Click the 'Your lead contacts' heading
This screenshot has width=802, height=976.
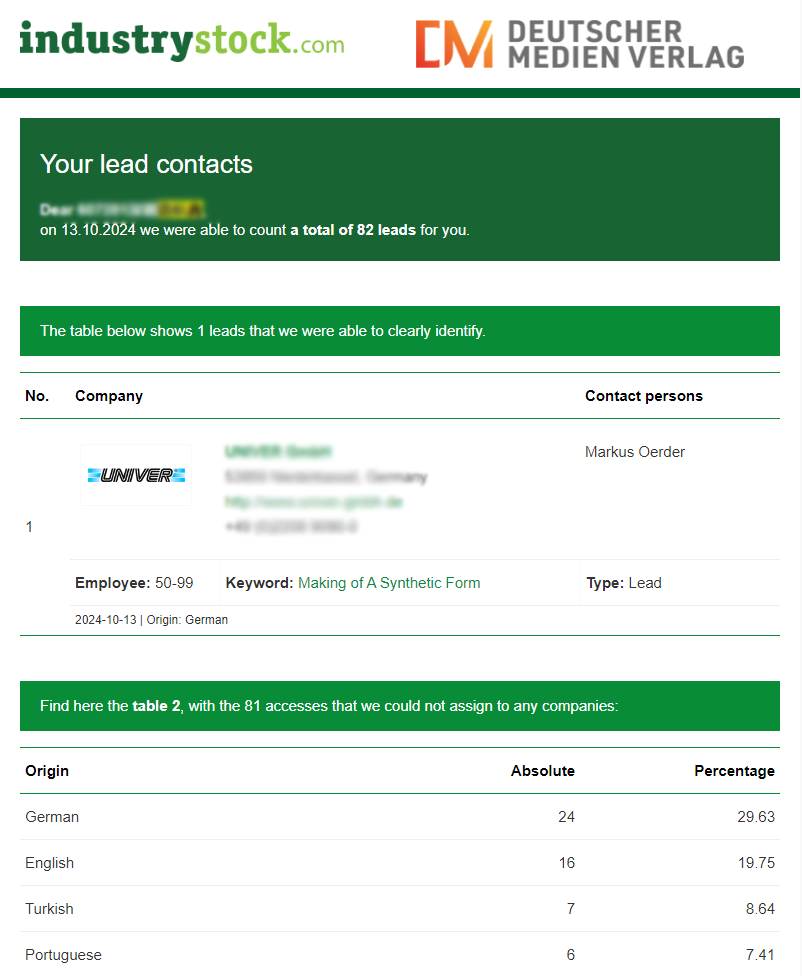[x=146, y=165]
